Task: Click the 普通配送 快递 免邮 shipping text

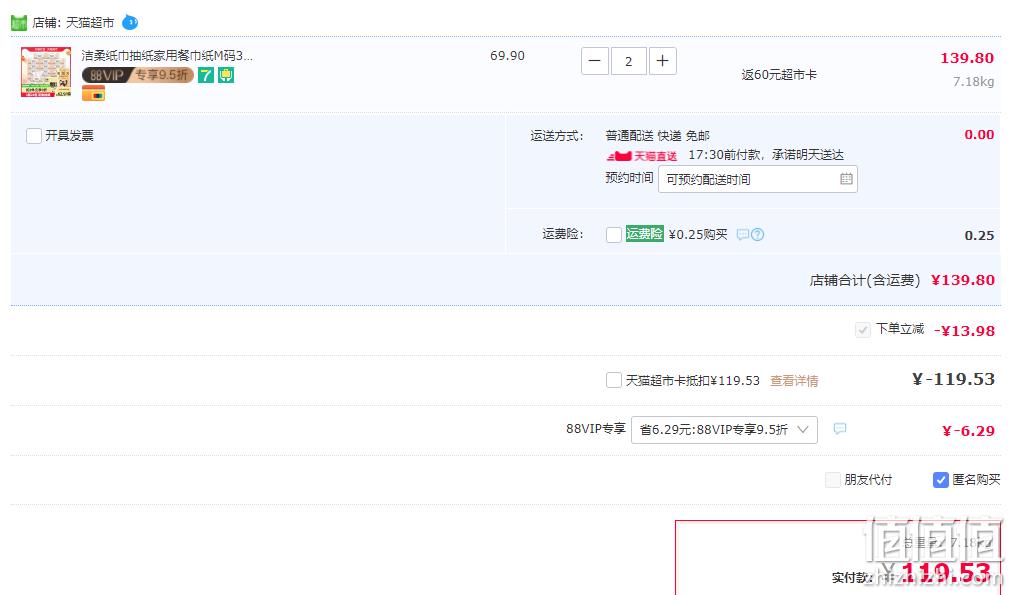Action: [658, 136]
